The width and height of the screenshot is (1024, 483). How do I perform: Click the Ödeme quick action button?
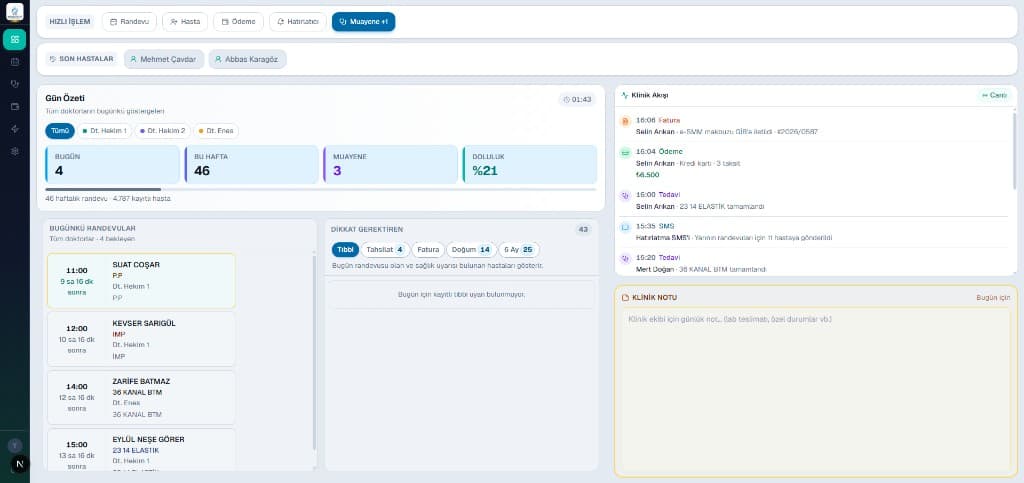238,22
